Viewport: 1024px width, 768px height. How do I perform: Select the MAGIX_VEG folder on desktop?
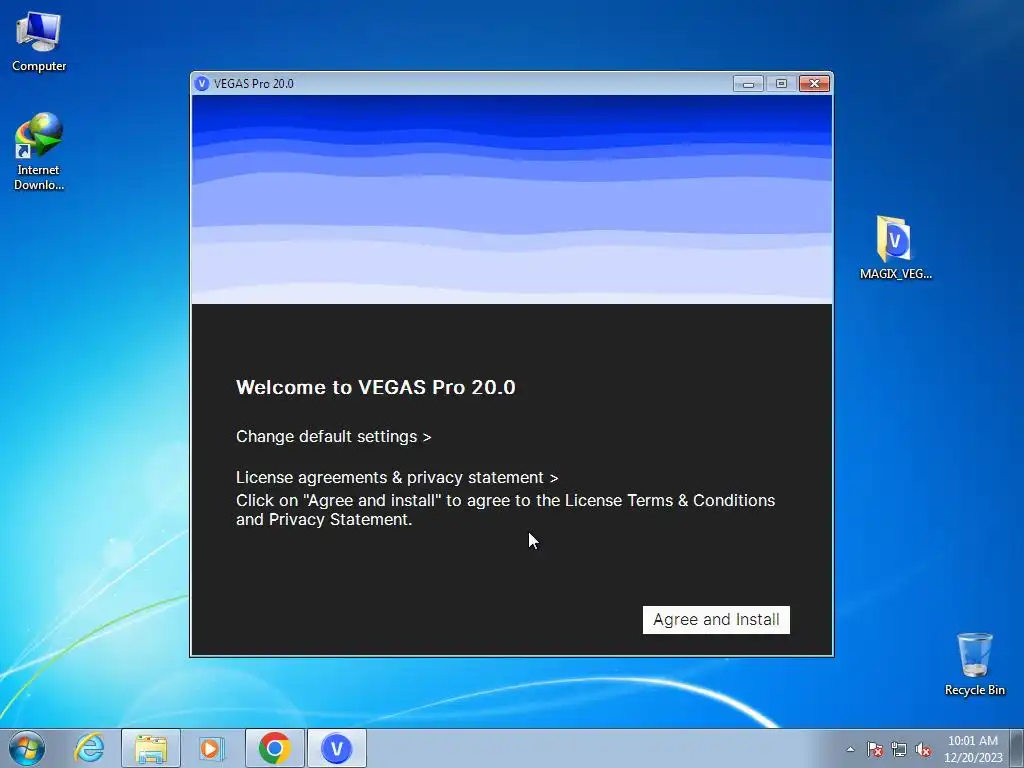pos(895,248)
